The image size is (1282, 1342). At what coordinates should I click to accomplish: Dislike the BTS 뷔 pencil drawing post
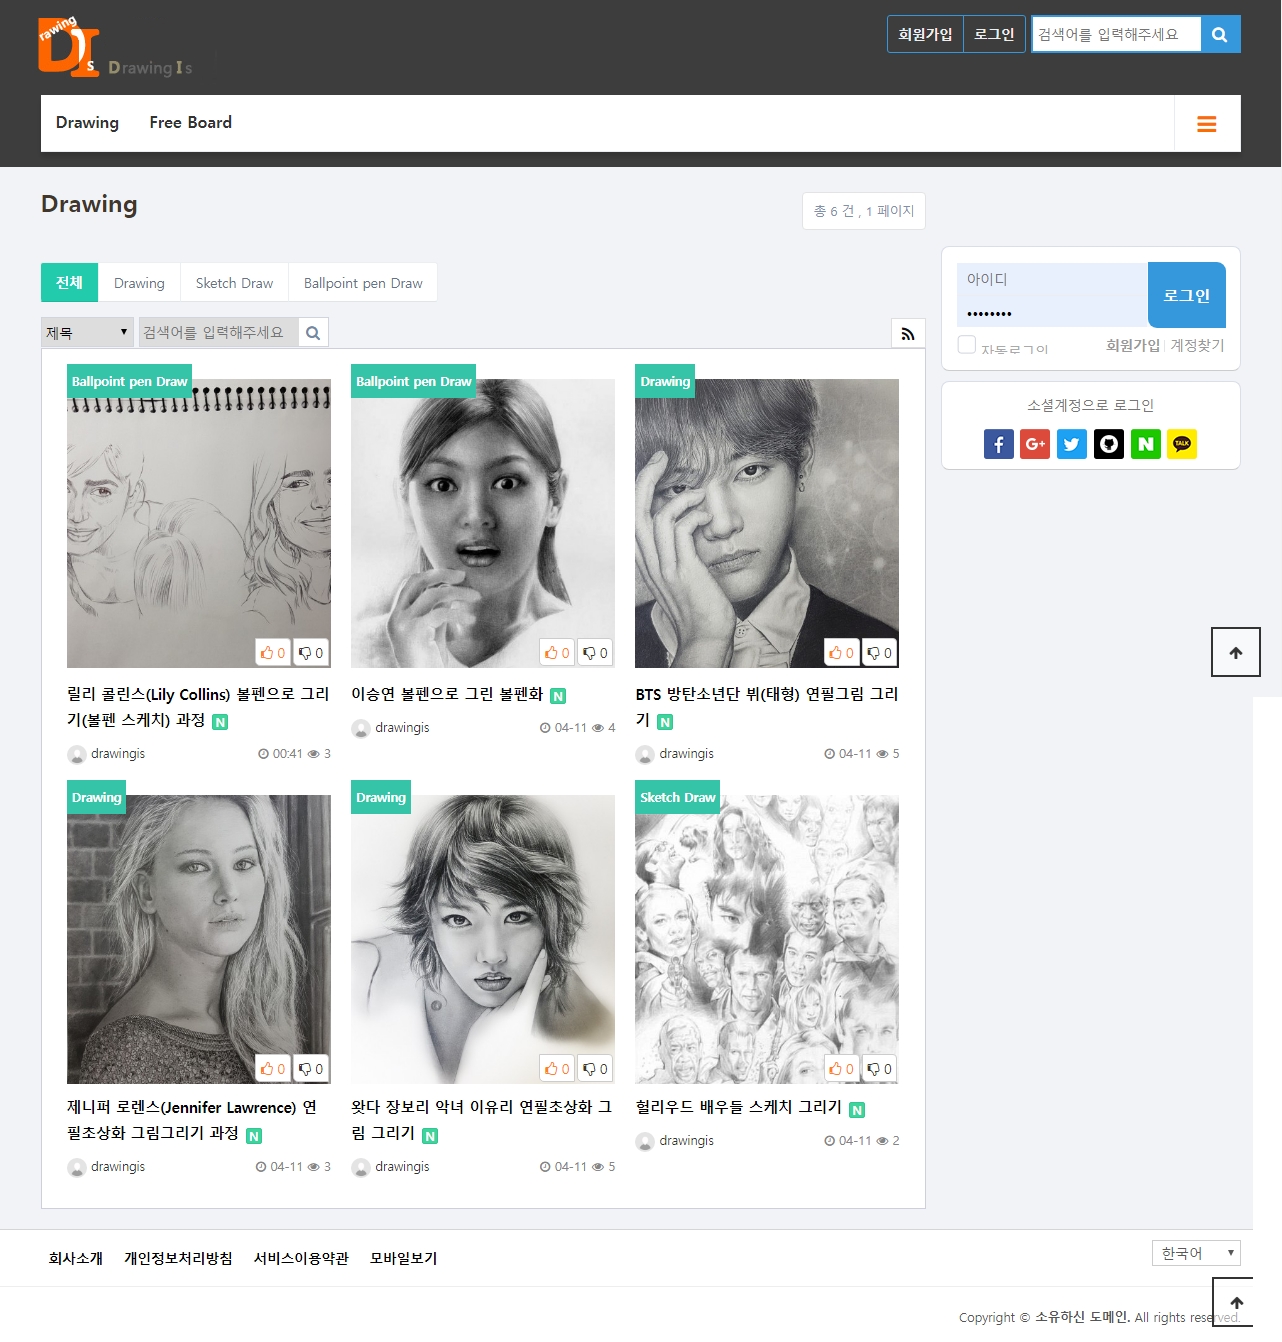click(x=879, y=653)
